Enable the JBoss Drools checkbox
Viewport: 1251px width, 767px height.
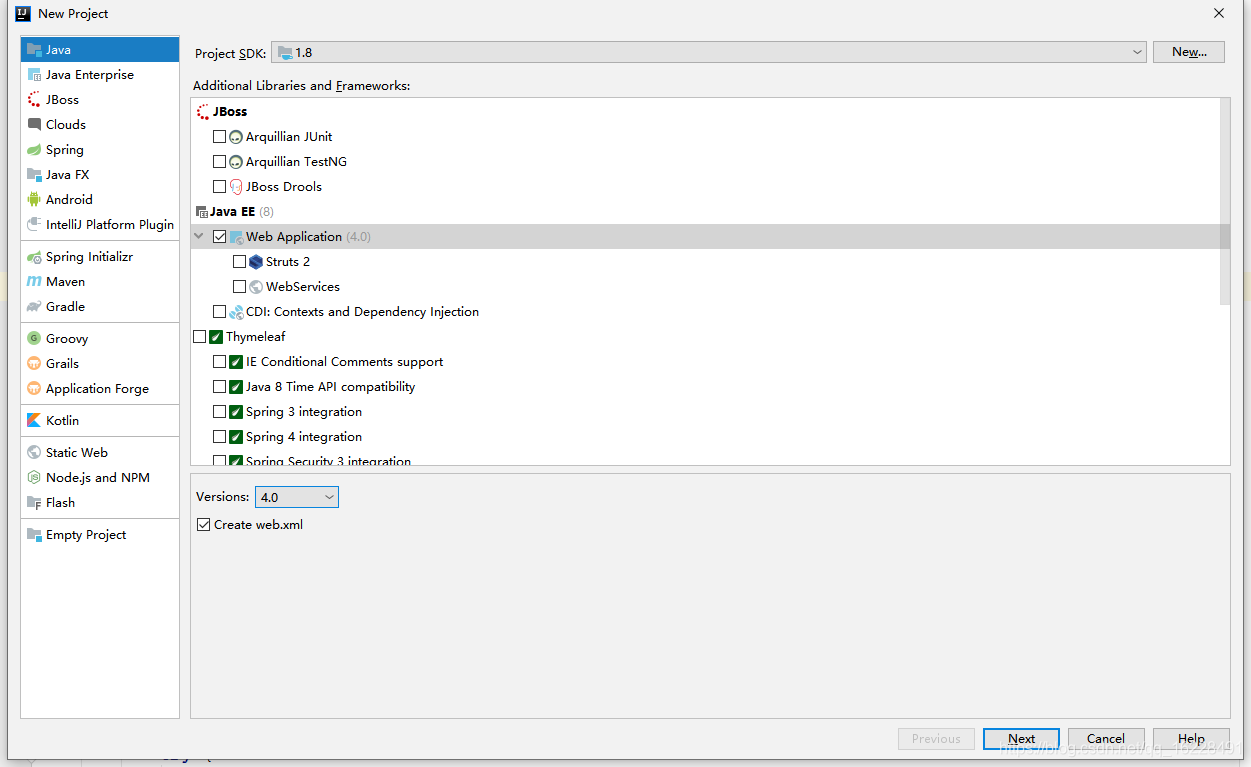[x=219, y=186]
